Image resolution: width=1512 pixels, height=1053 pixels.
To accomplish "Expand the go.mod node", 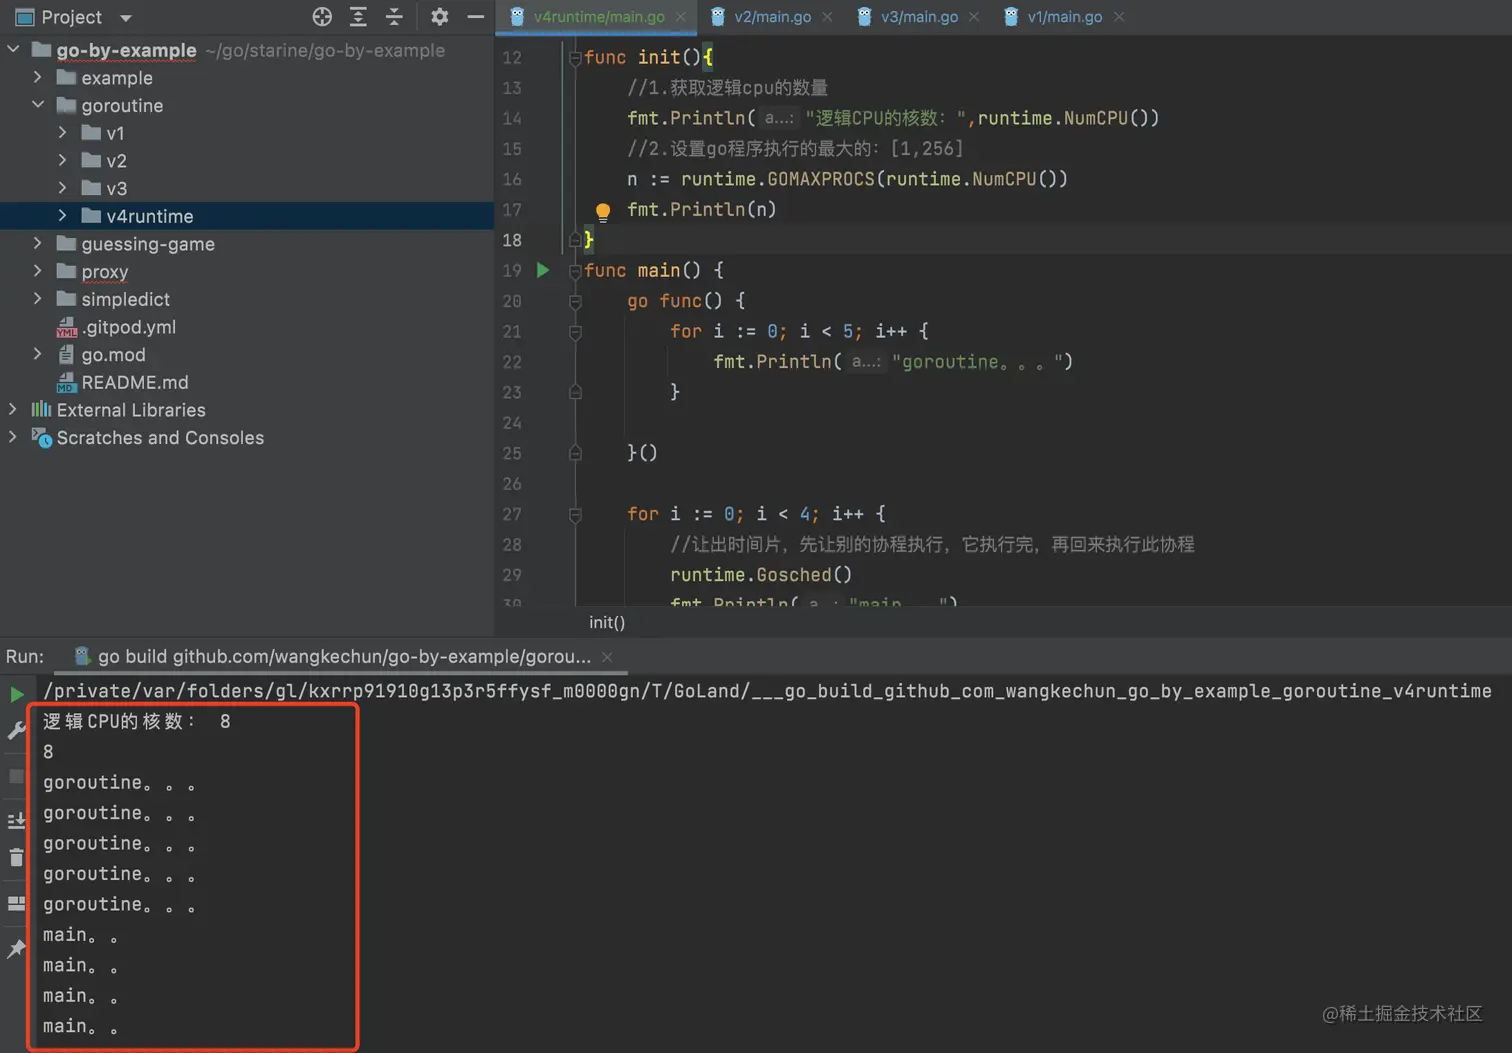I will click(x=38, y=354).
